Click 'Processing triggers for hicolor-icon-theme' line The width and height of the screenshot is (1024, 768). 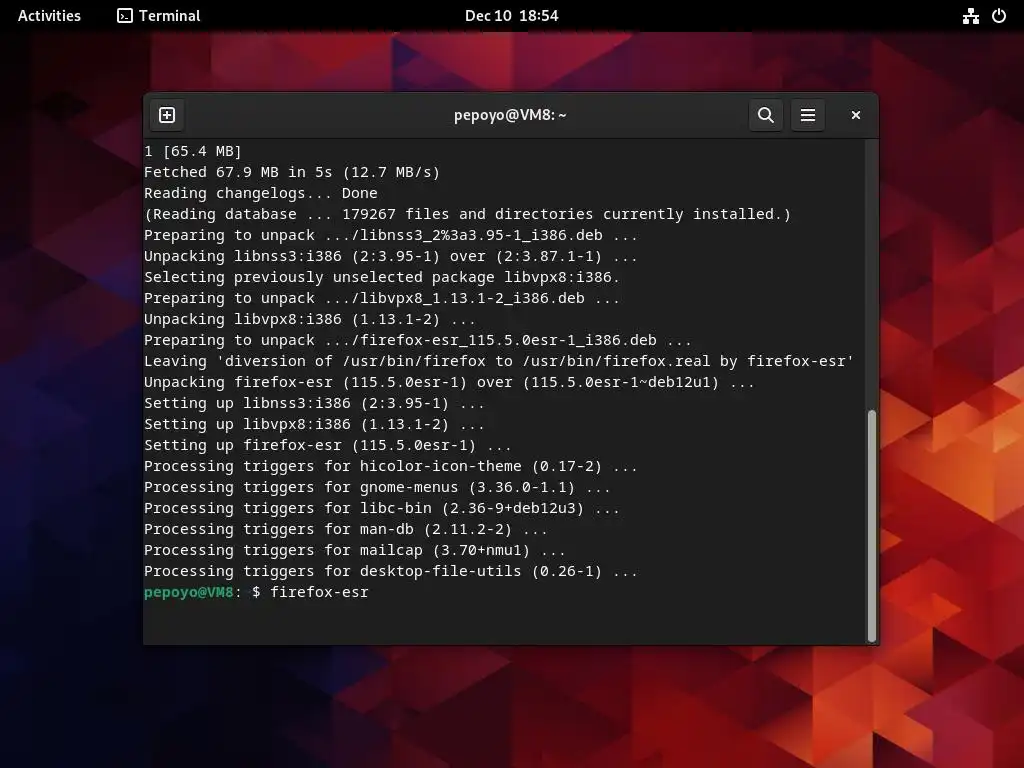[391, 466]
